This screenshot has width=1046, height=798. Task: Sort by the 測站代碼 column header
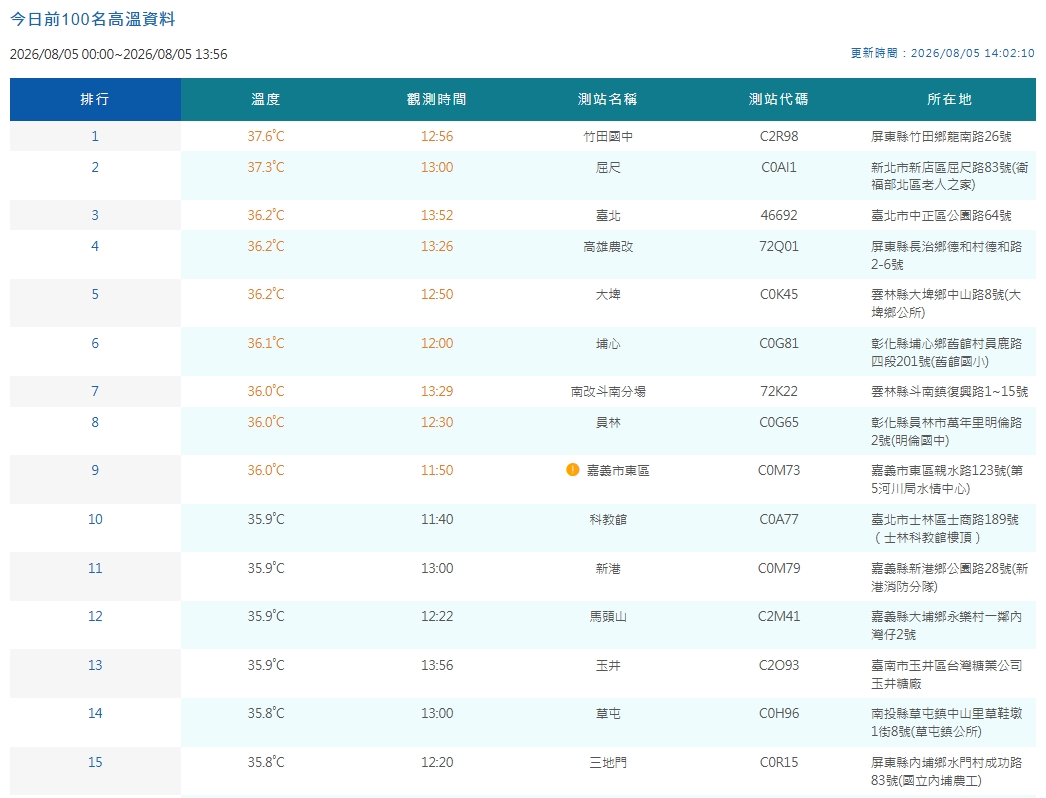(x=778, y=99)
